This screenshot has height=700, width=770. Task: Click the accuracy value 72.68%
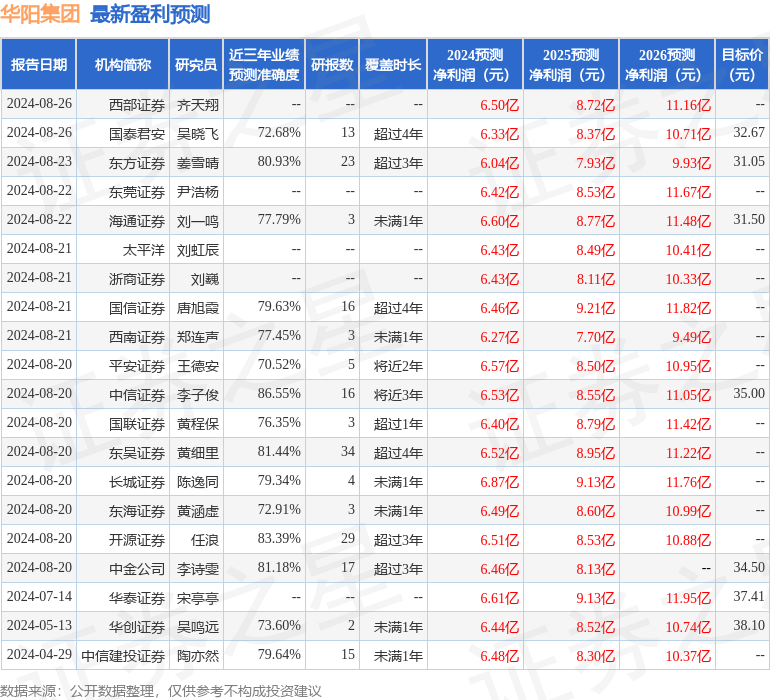279,133
